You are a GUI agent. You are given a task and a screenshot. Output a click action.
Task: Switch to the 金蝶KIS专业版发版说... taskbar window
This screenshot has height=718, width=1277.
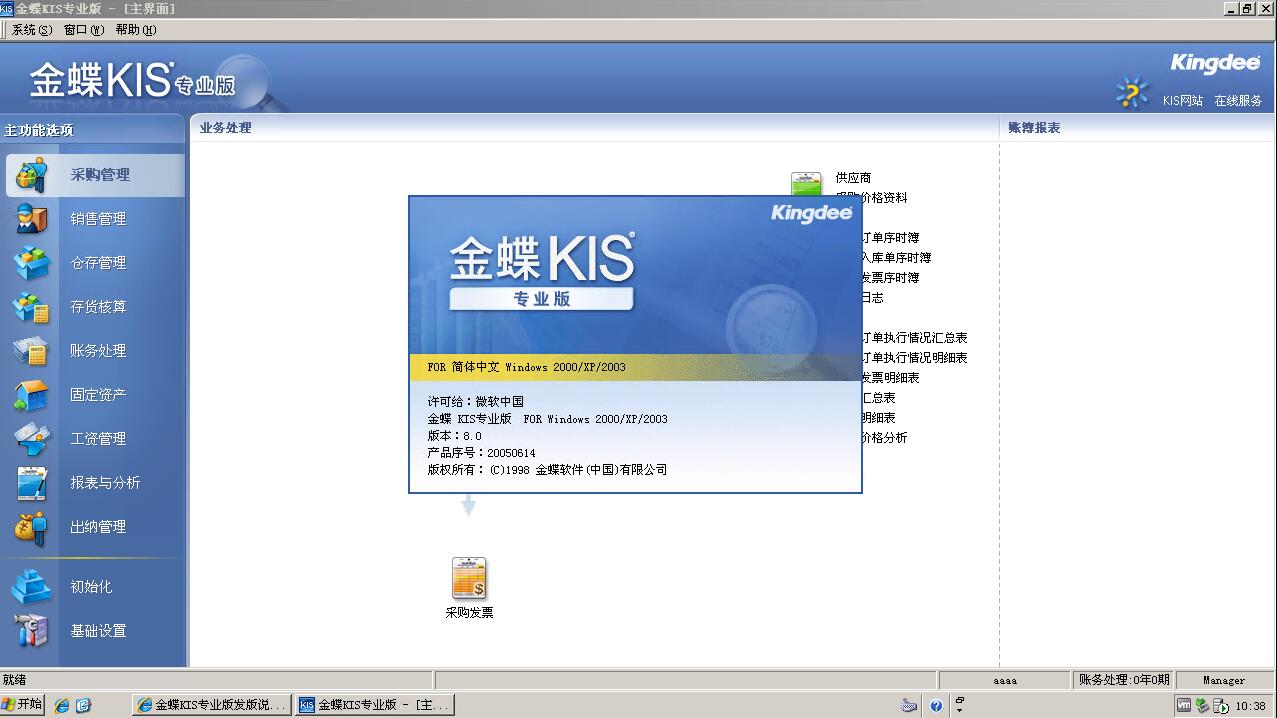[212, 705]
